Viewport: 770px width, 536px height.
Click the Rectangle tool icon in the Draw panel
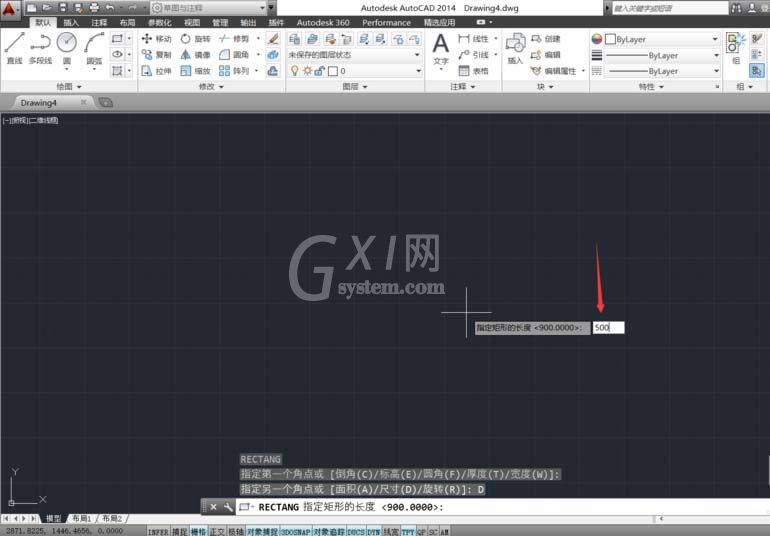pyautogui.click(x=117, y=38)
